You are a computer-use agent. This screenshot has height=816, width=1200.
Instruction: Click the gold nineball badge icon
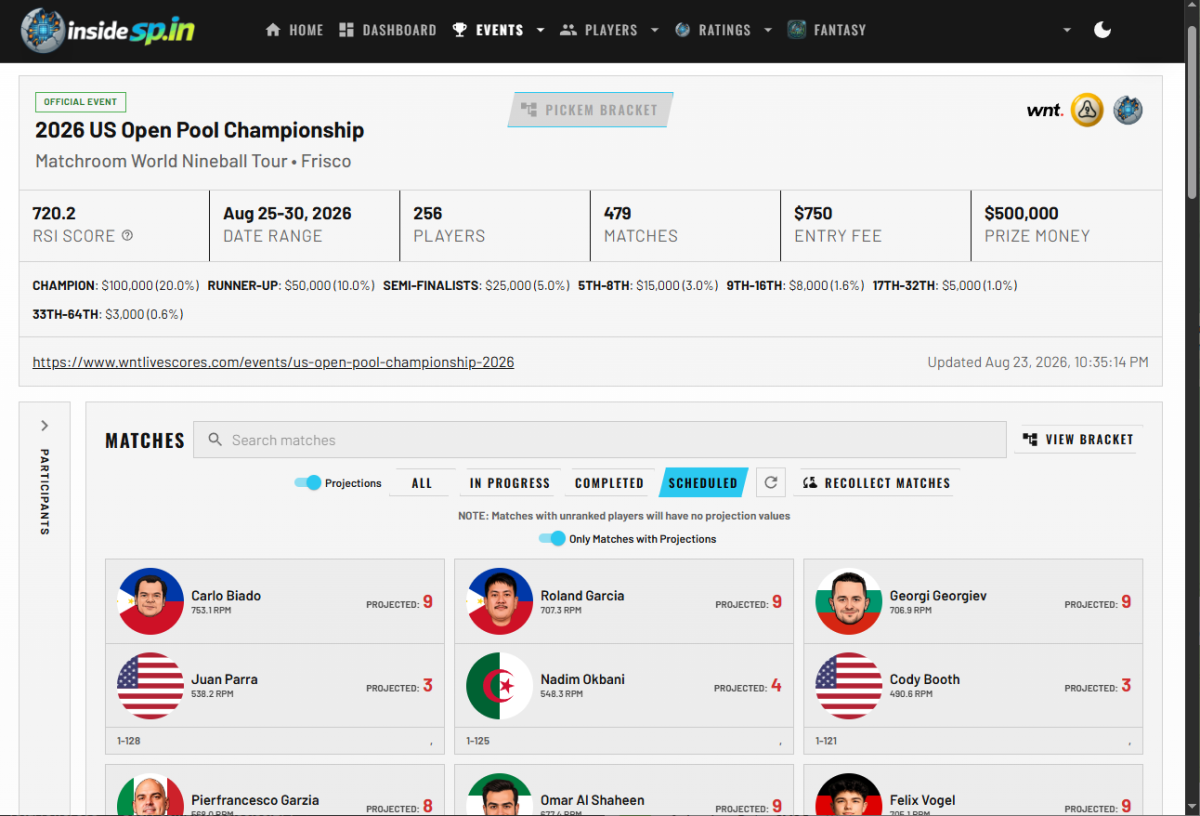click(1087, 110)
